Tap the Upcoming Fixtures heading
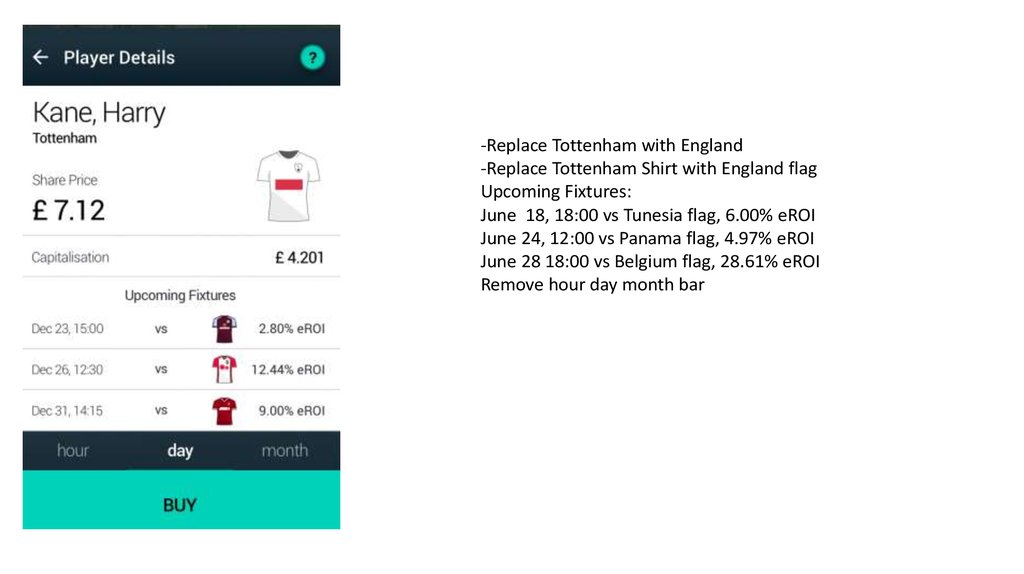The width and height of the screenshot is (1024, 574). tap(180, 296)
